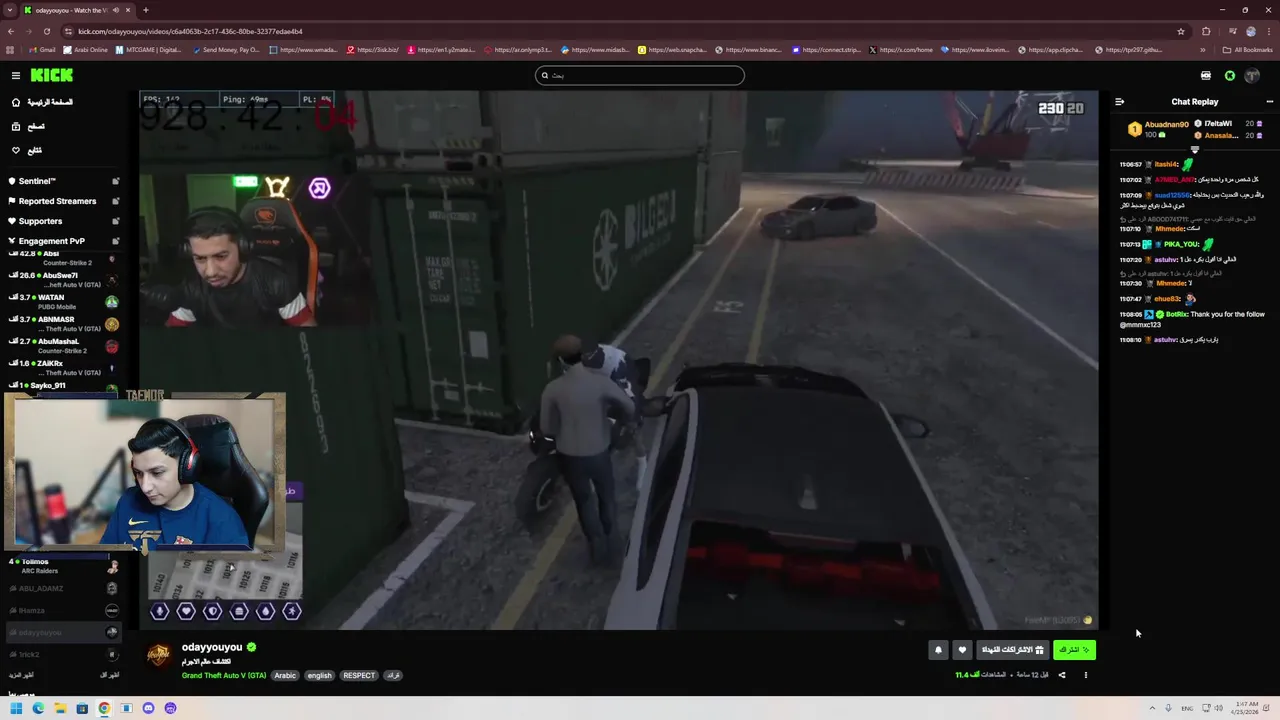Show hidden system tray icons
The width and height of the screenshot is (1280, 720).
pos(1152,708)
